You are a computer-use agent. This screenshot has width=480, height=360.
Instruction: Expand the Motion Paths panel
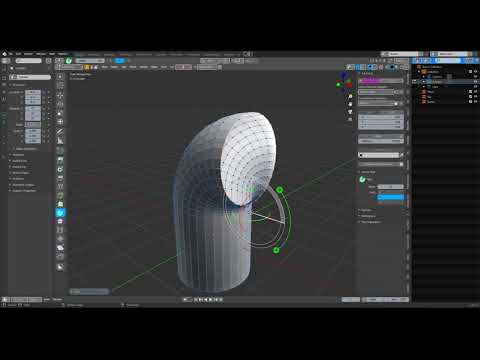click(21, 173)
